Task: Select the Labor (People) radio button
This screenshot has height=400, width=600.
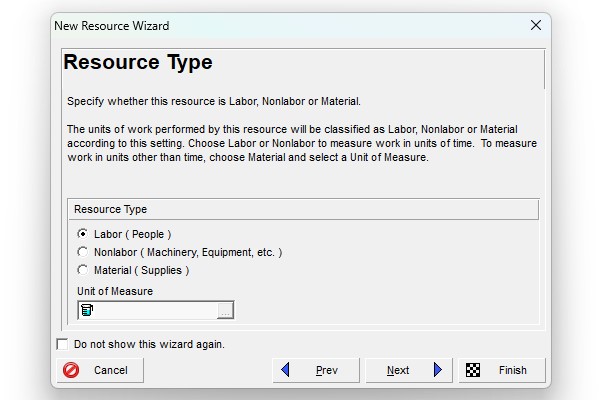Action: 82,234
